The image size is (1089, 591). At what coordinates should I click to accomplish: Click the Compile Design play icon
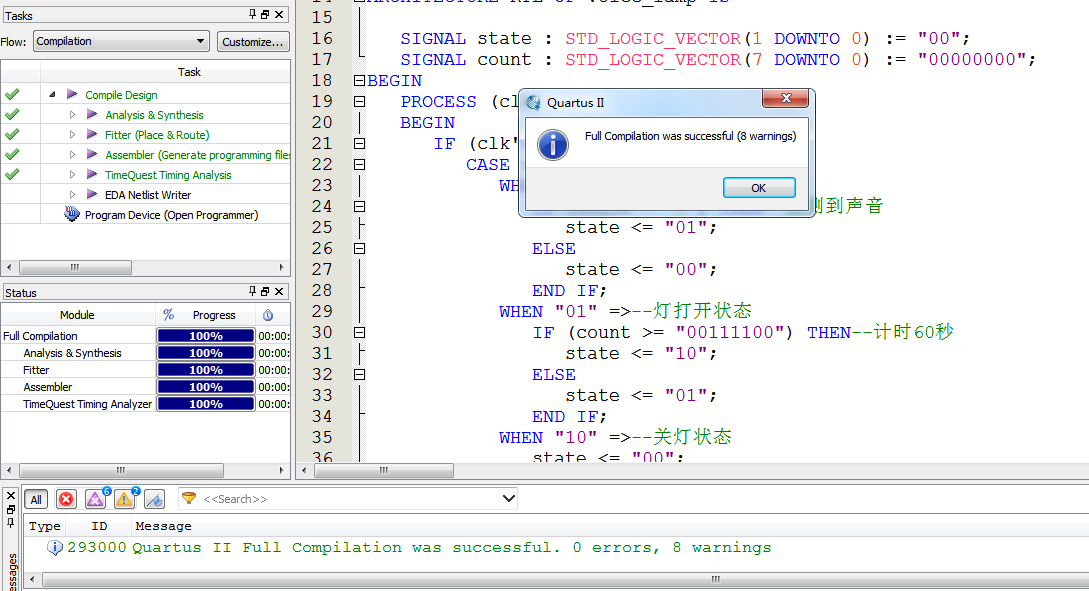click(x=72, y=95)
